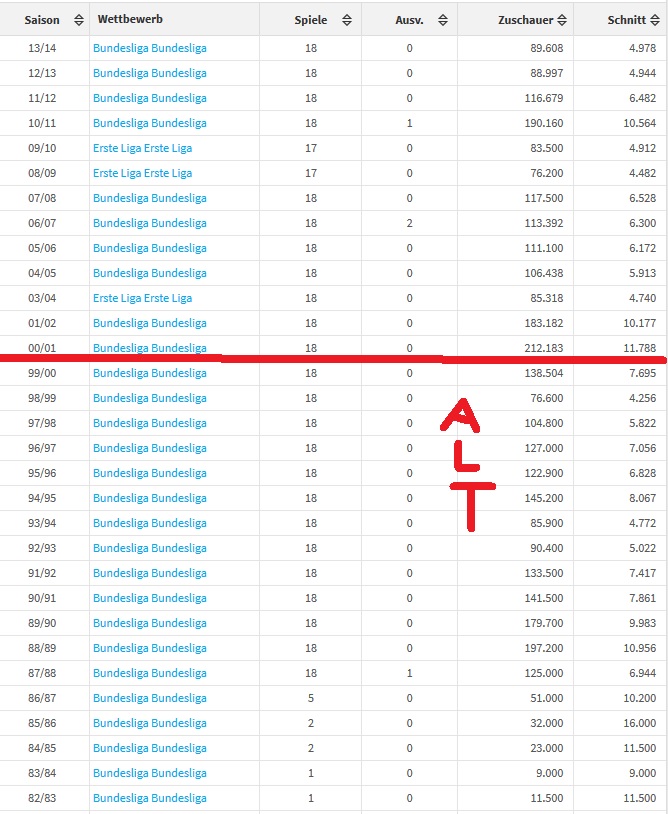Select Zuschauer value 138.504
Image resolution: width=668 pixels, height=814 pixels.
coord(543,373)
